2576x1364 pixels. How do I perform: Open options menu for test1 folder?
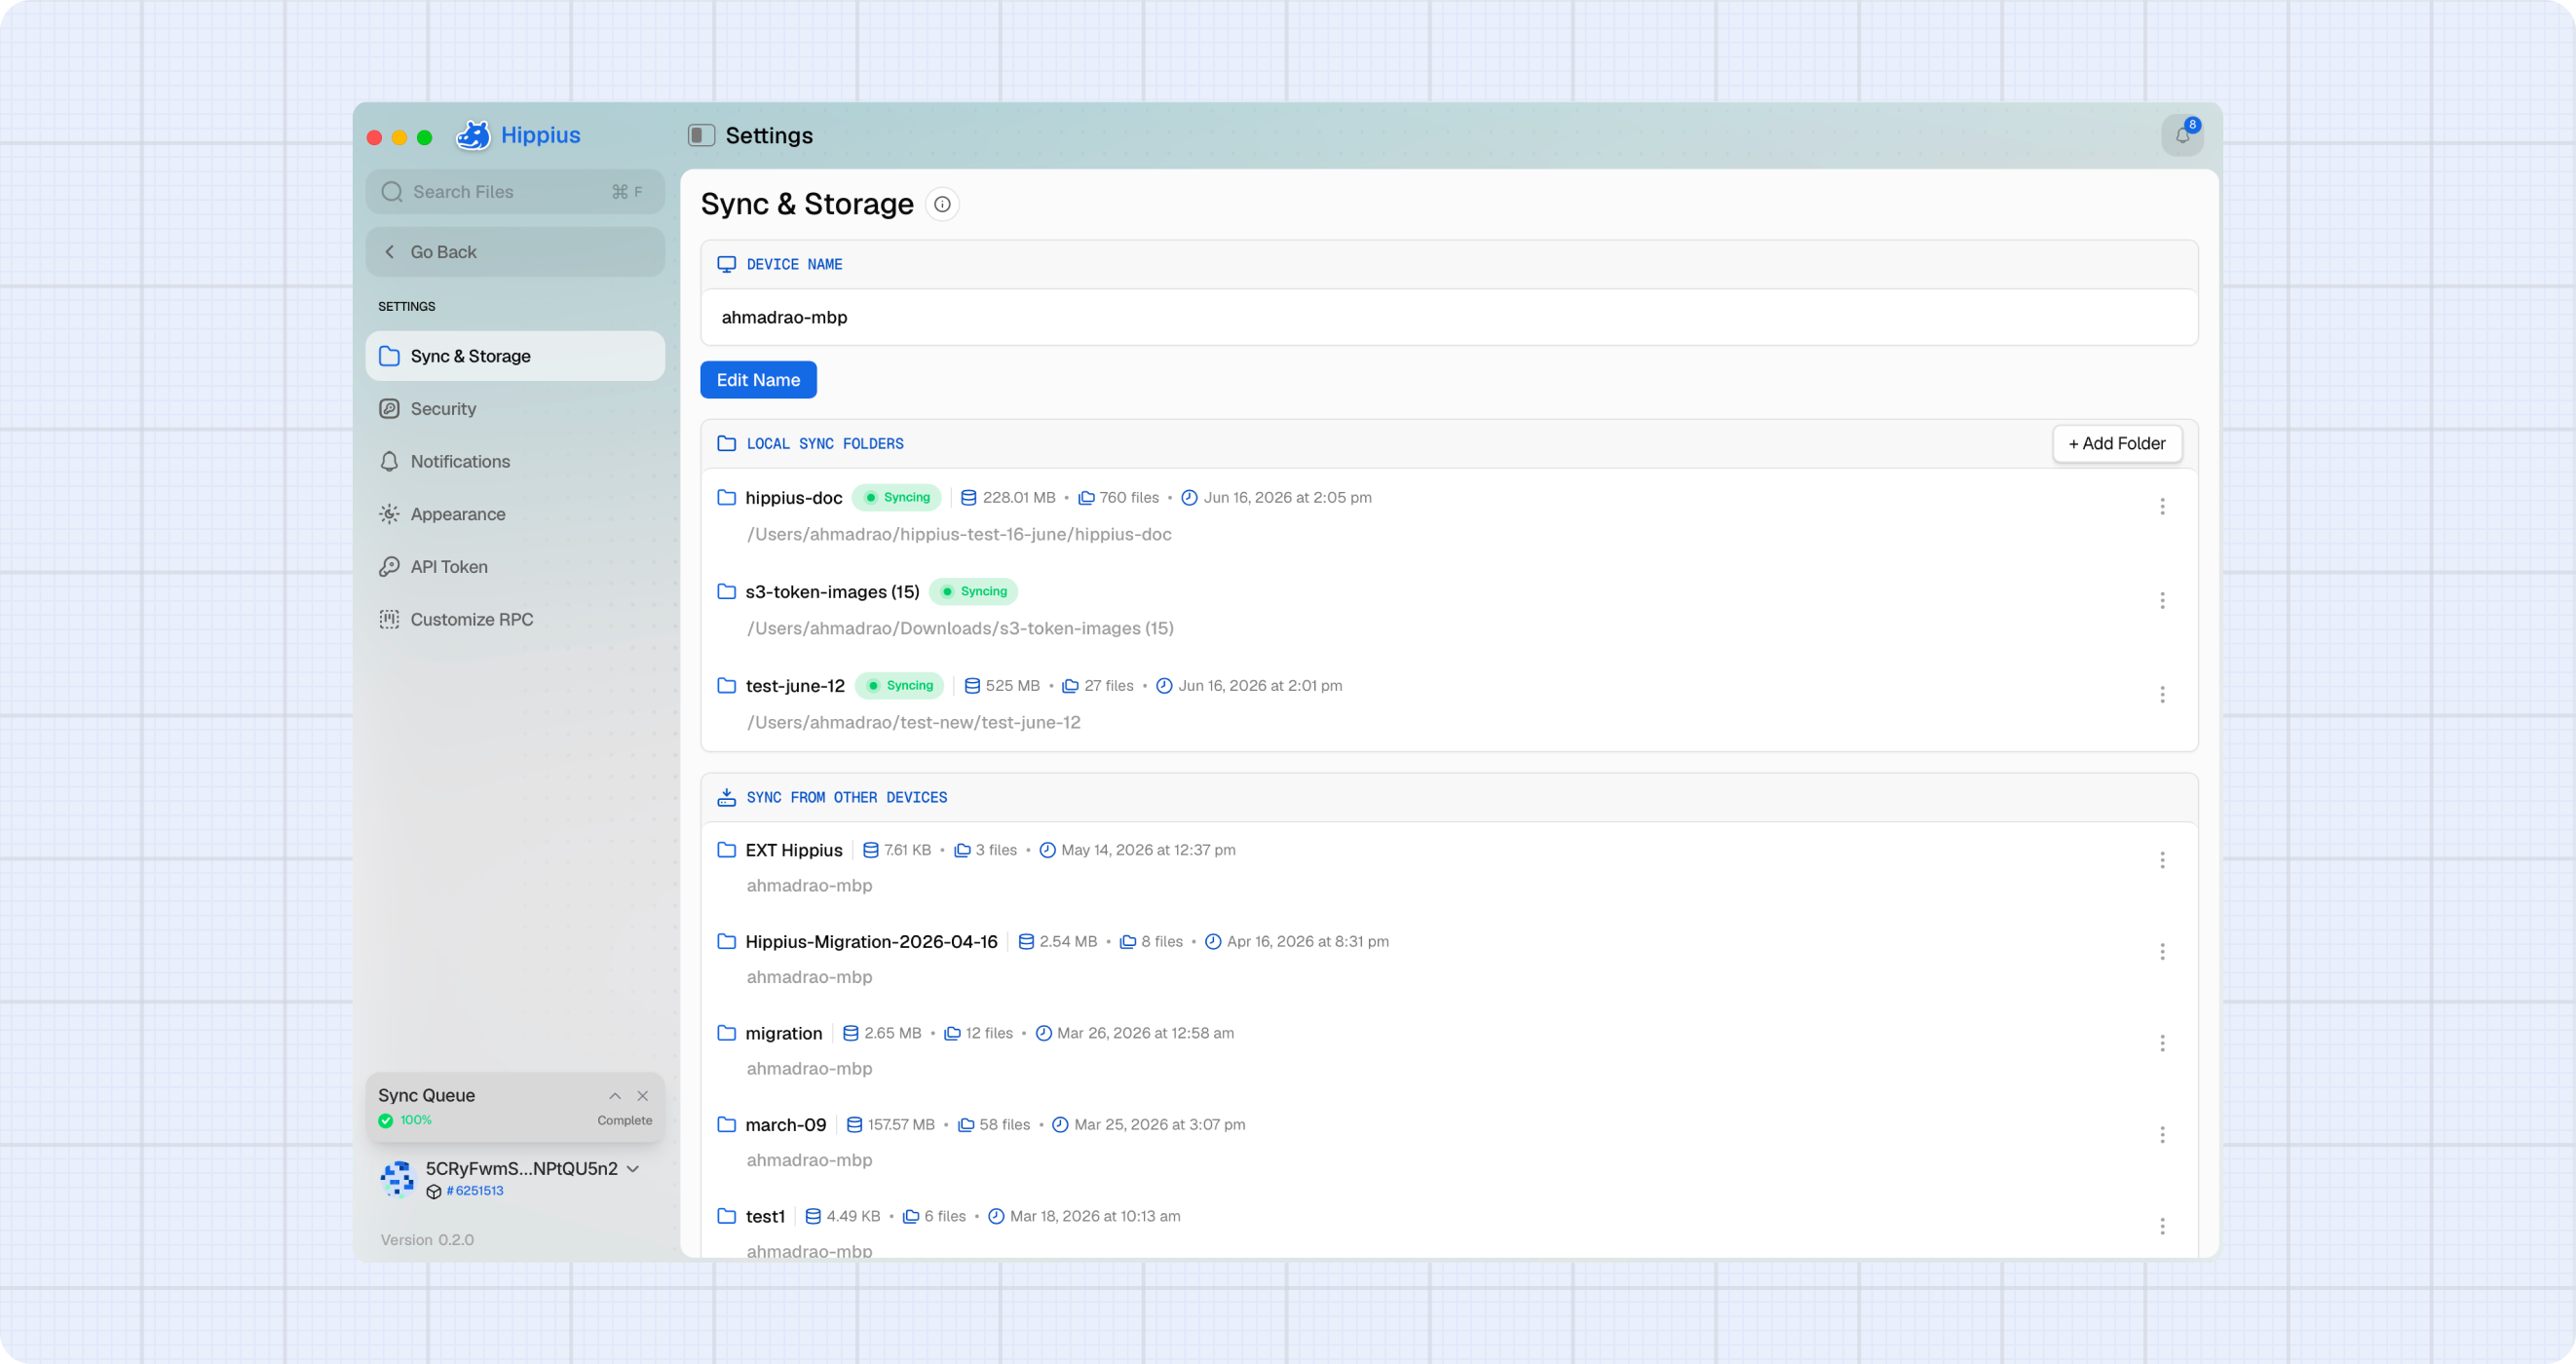tap(2162, 1226)
